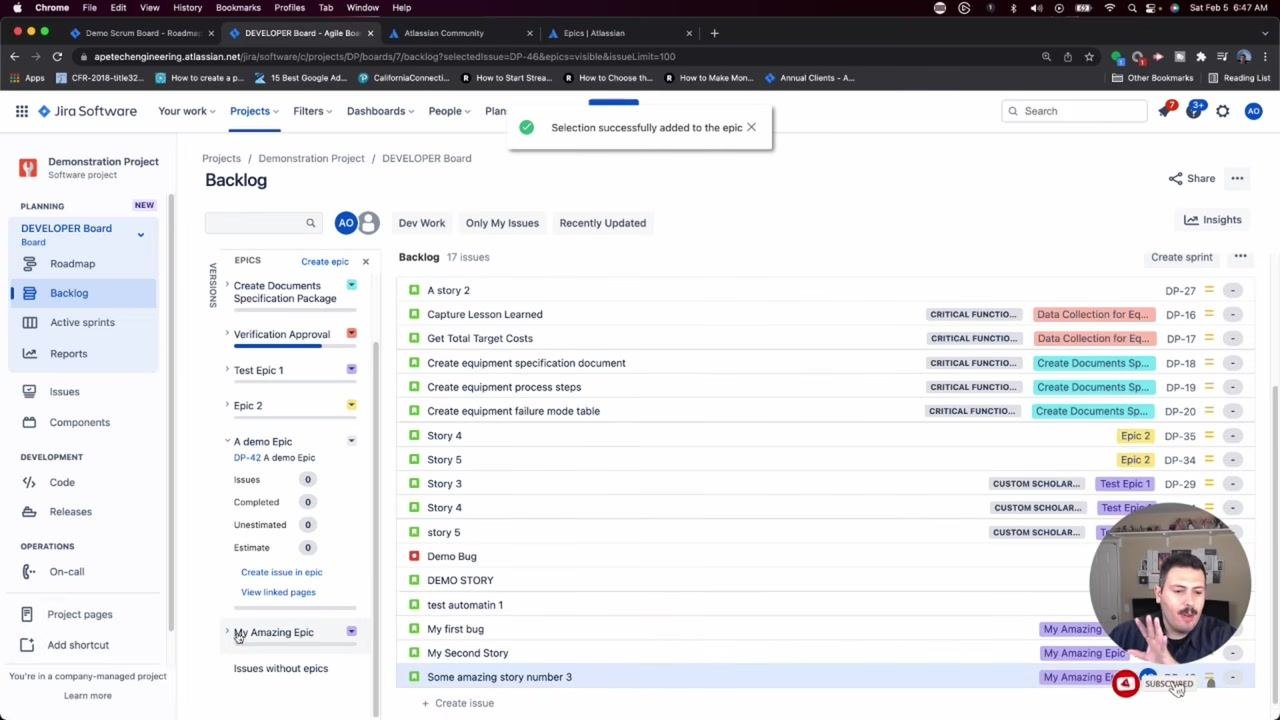The image size is (1280, 720).
Task: Collapse the A demo Epic details
Action: (x=227, y=441)
